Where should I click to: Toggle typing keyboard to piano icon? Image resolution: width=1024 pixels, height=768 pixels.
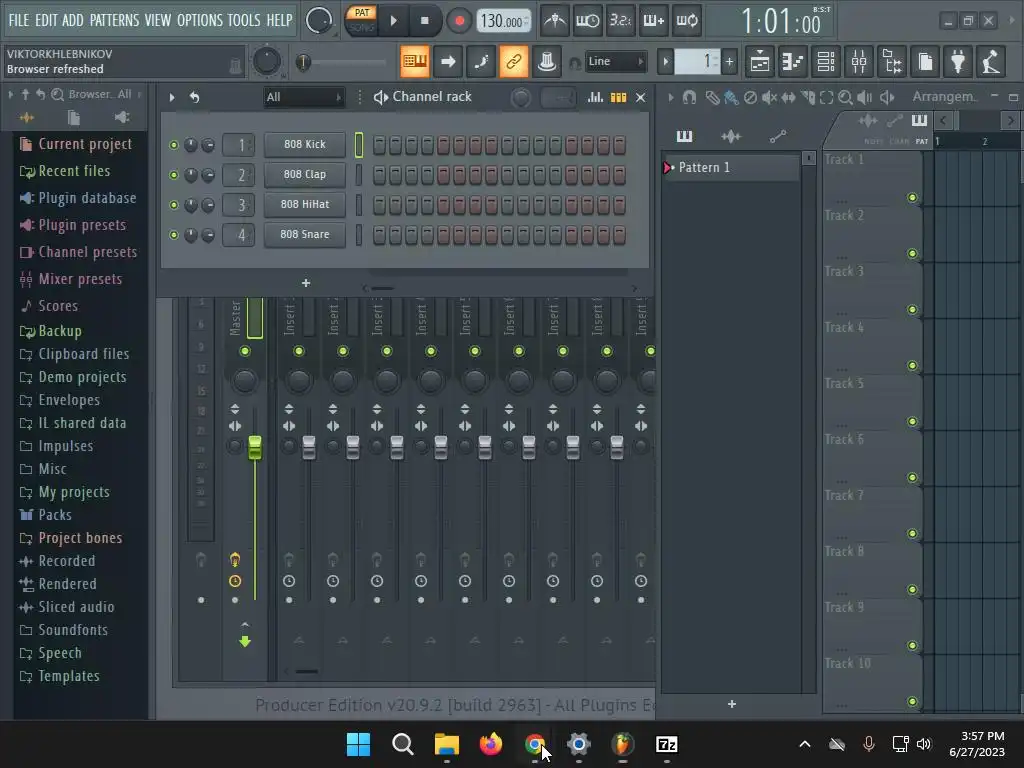click(x=415, y=62)
